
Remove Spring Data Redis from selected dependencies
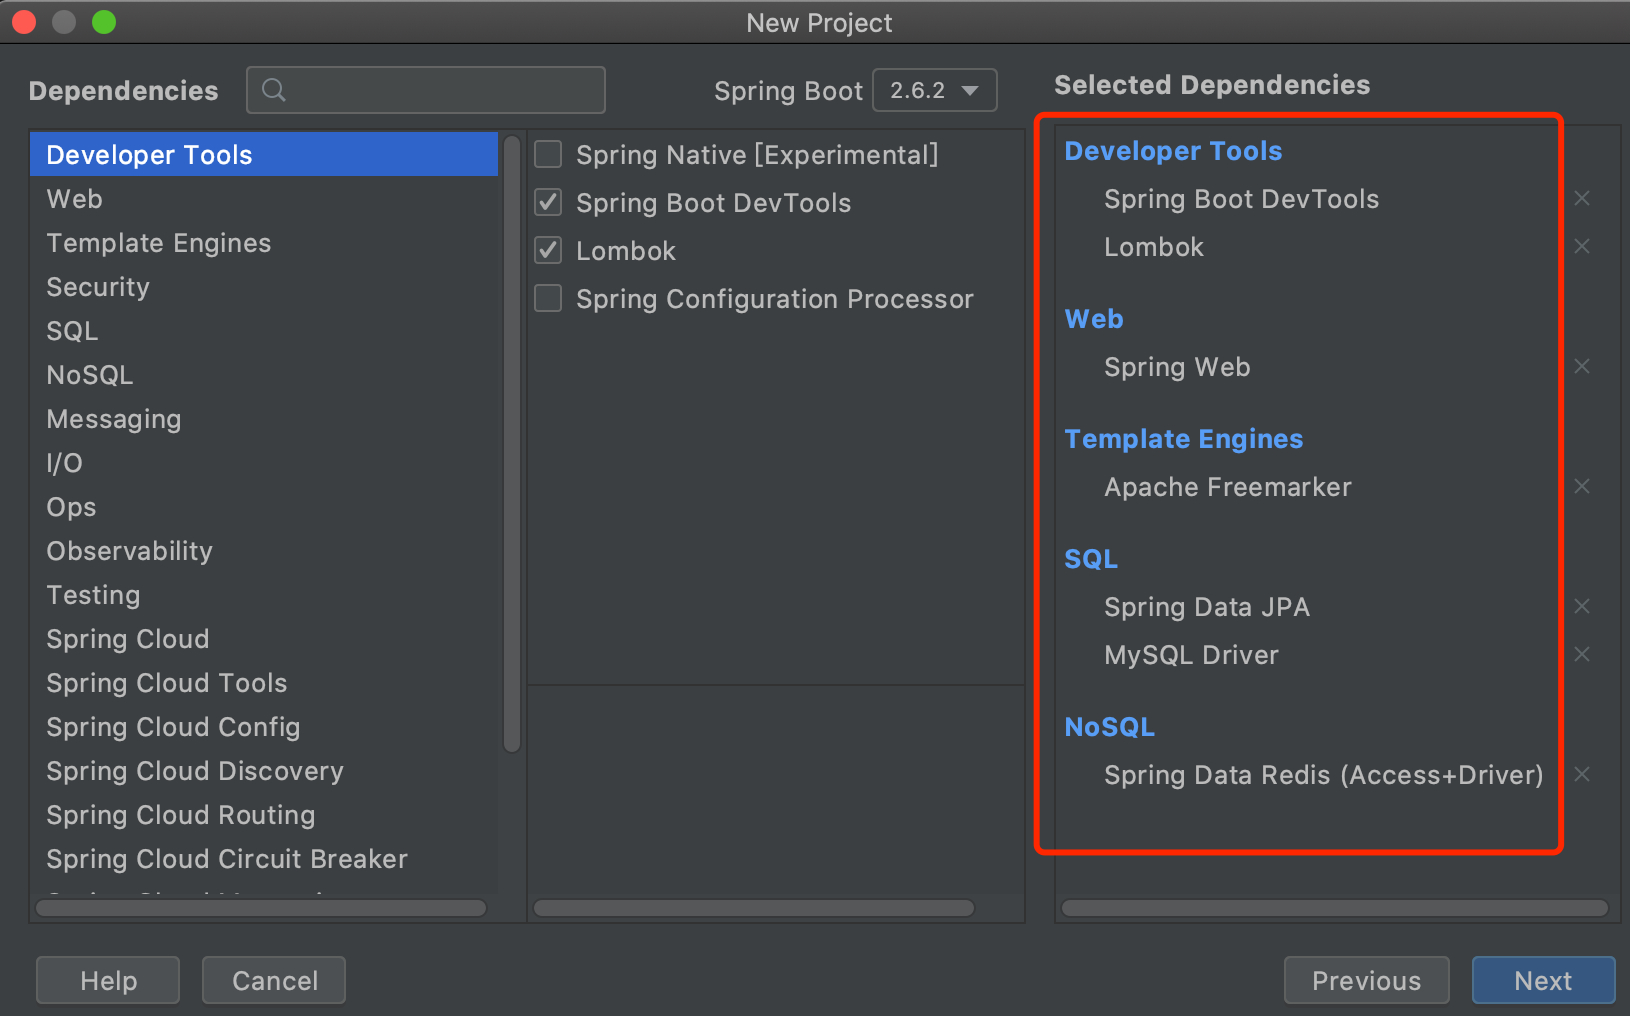1582,774
